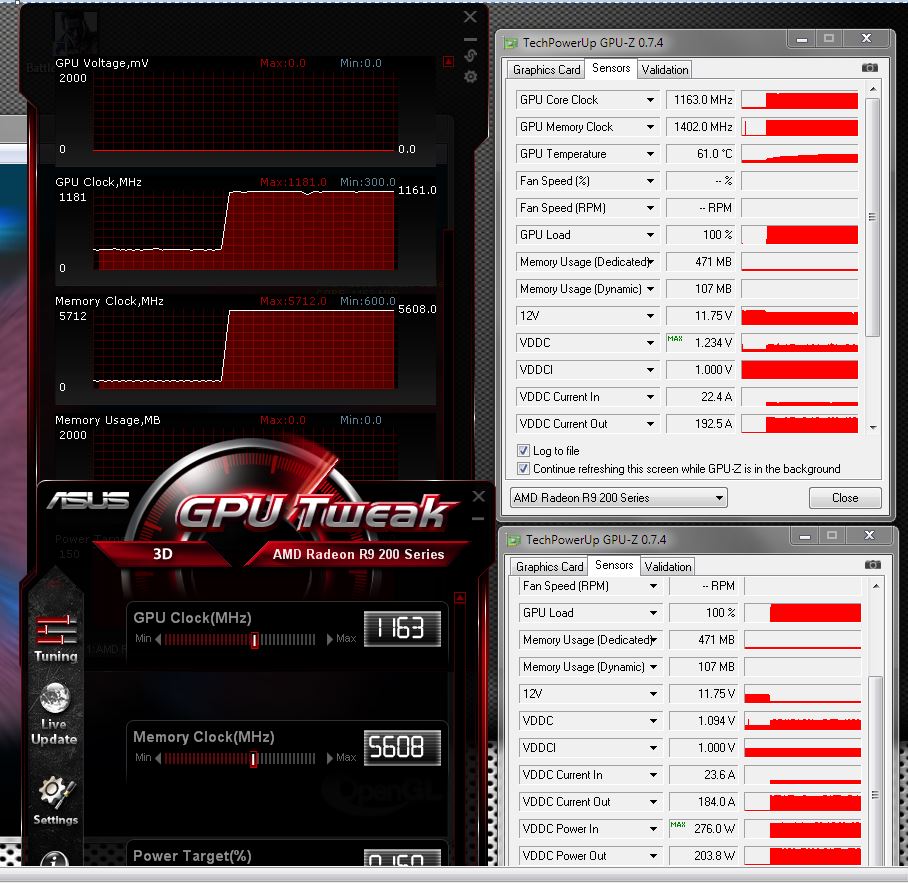The height and width of the screenshot is (883, 908).
Task: Open the Tuning panel in GPU Tweak
Action: pyautogui.click(x=56, y=637)
